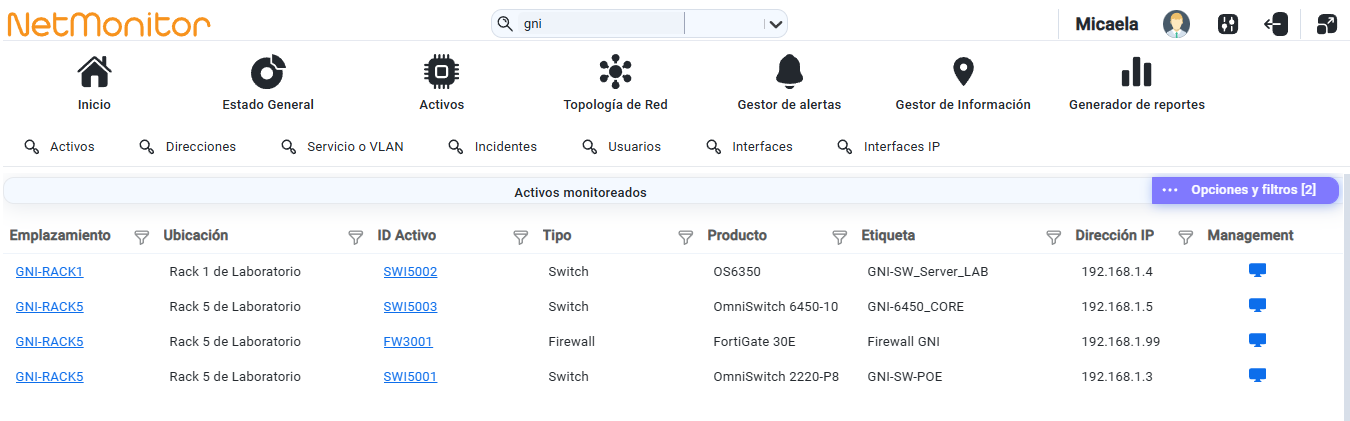Select the Usuarios search tab
Screen dimensions: 1350x421
[621, 147]
